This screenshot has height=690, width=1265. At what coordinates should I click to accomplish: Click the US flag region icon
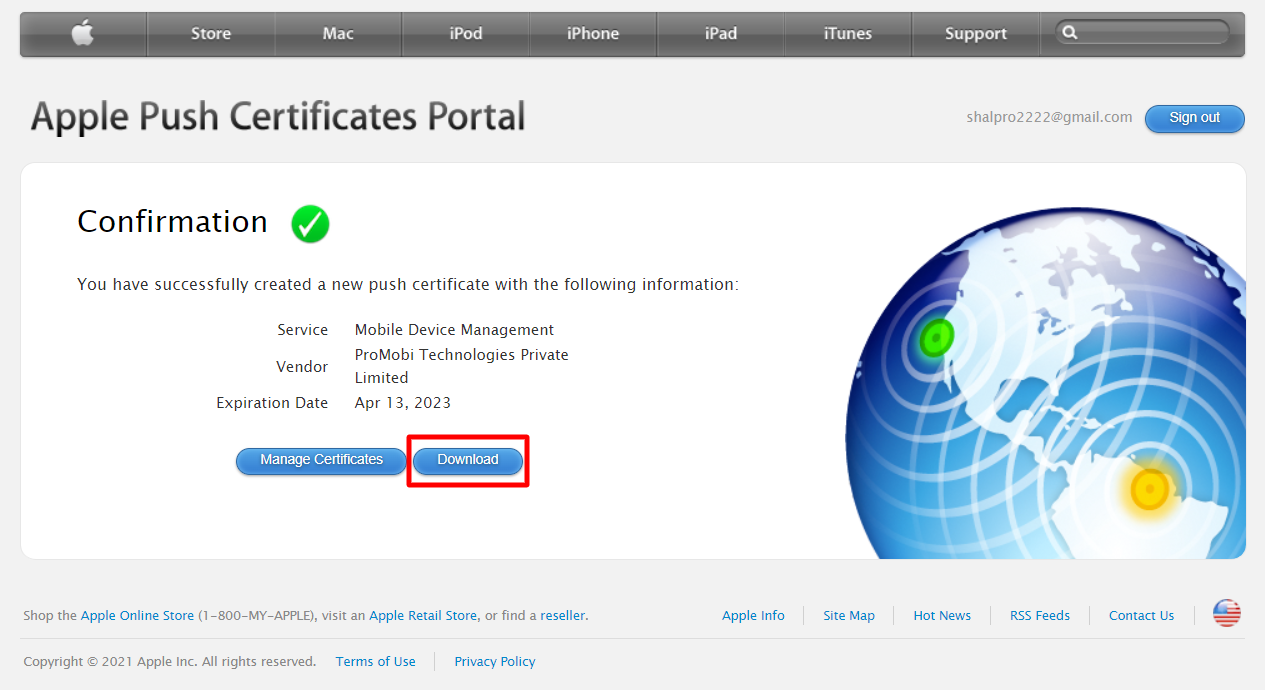[x=1227, y=614]
